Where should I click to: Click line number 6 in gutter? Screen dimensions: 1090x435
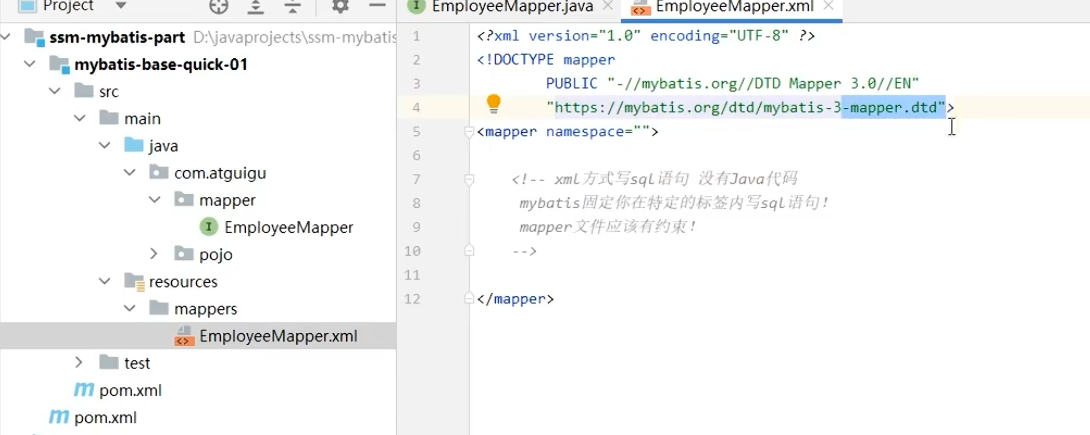pos(416,155)
